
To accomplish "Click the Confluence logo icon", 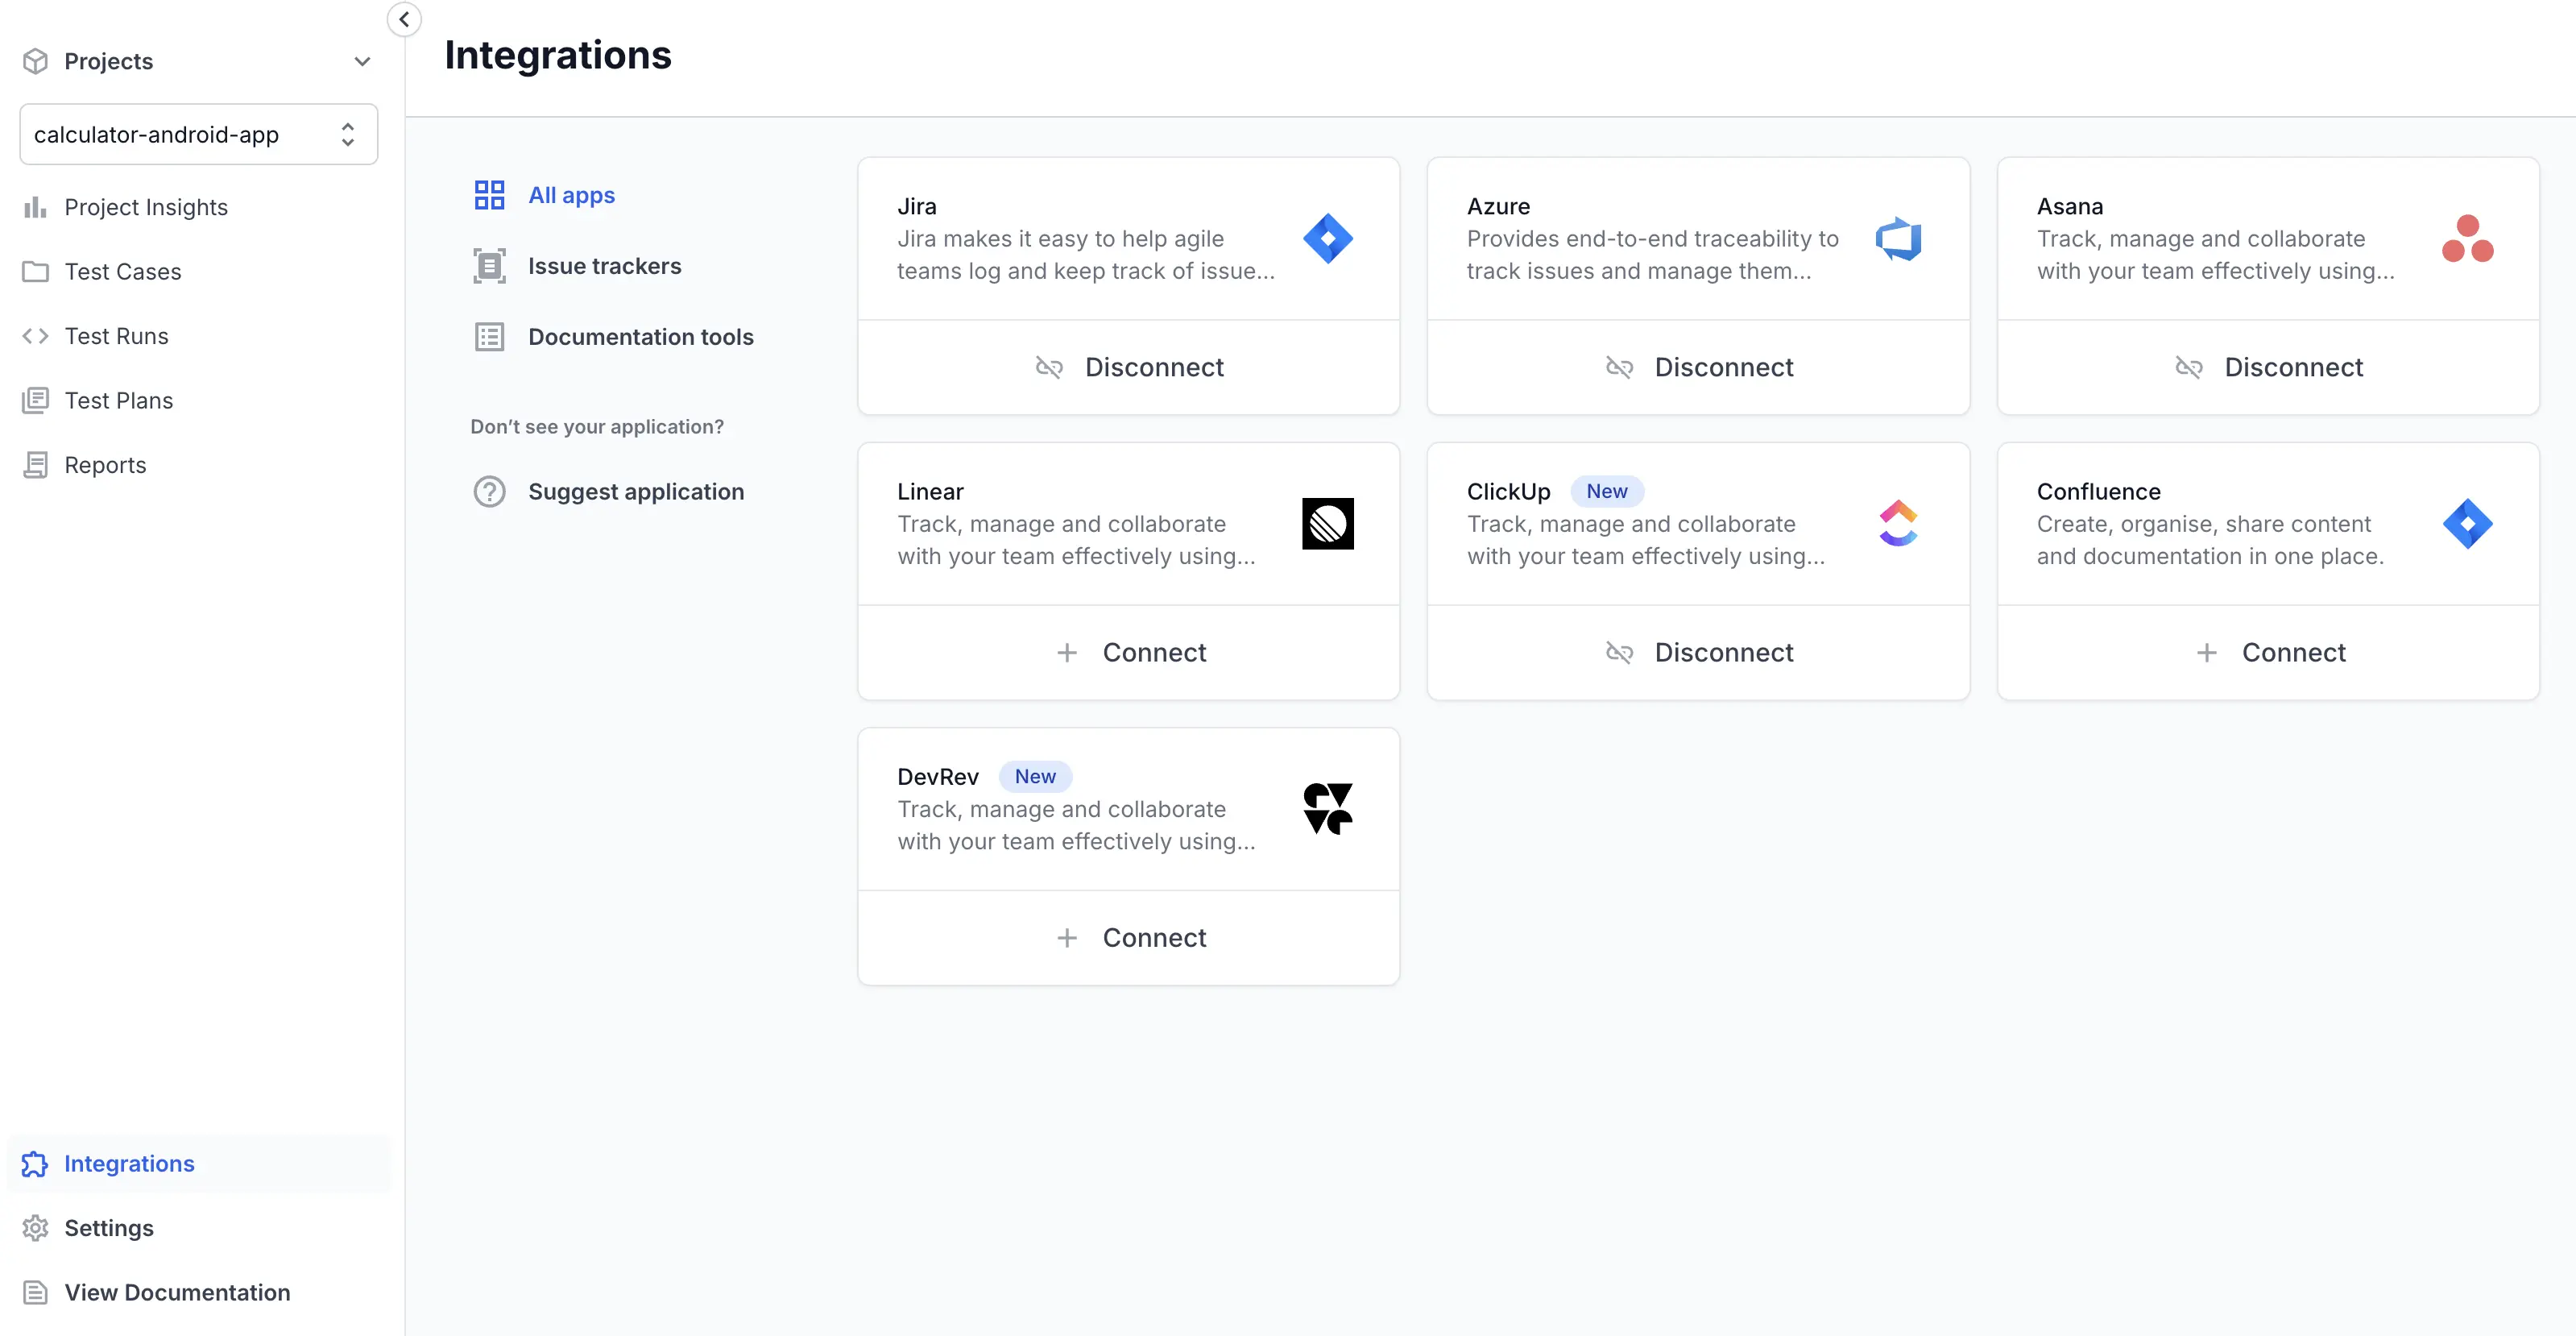I will click(x=2467, y=523).
